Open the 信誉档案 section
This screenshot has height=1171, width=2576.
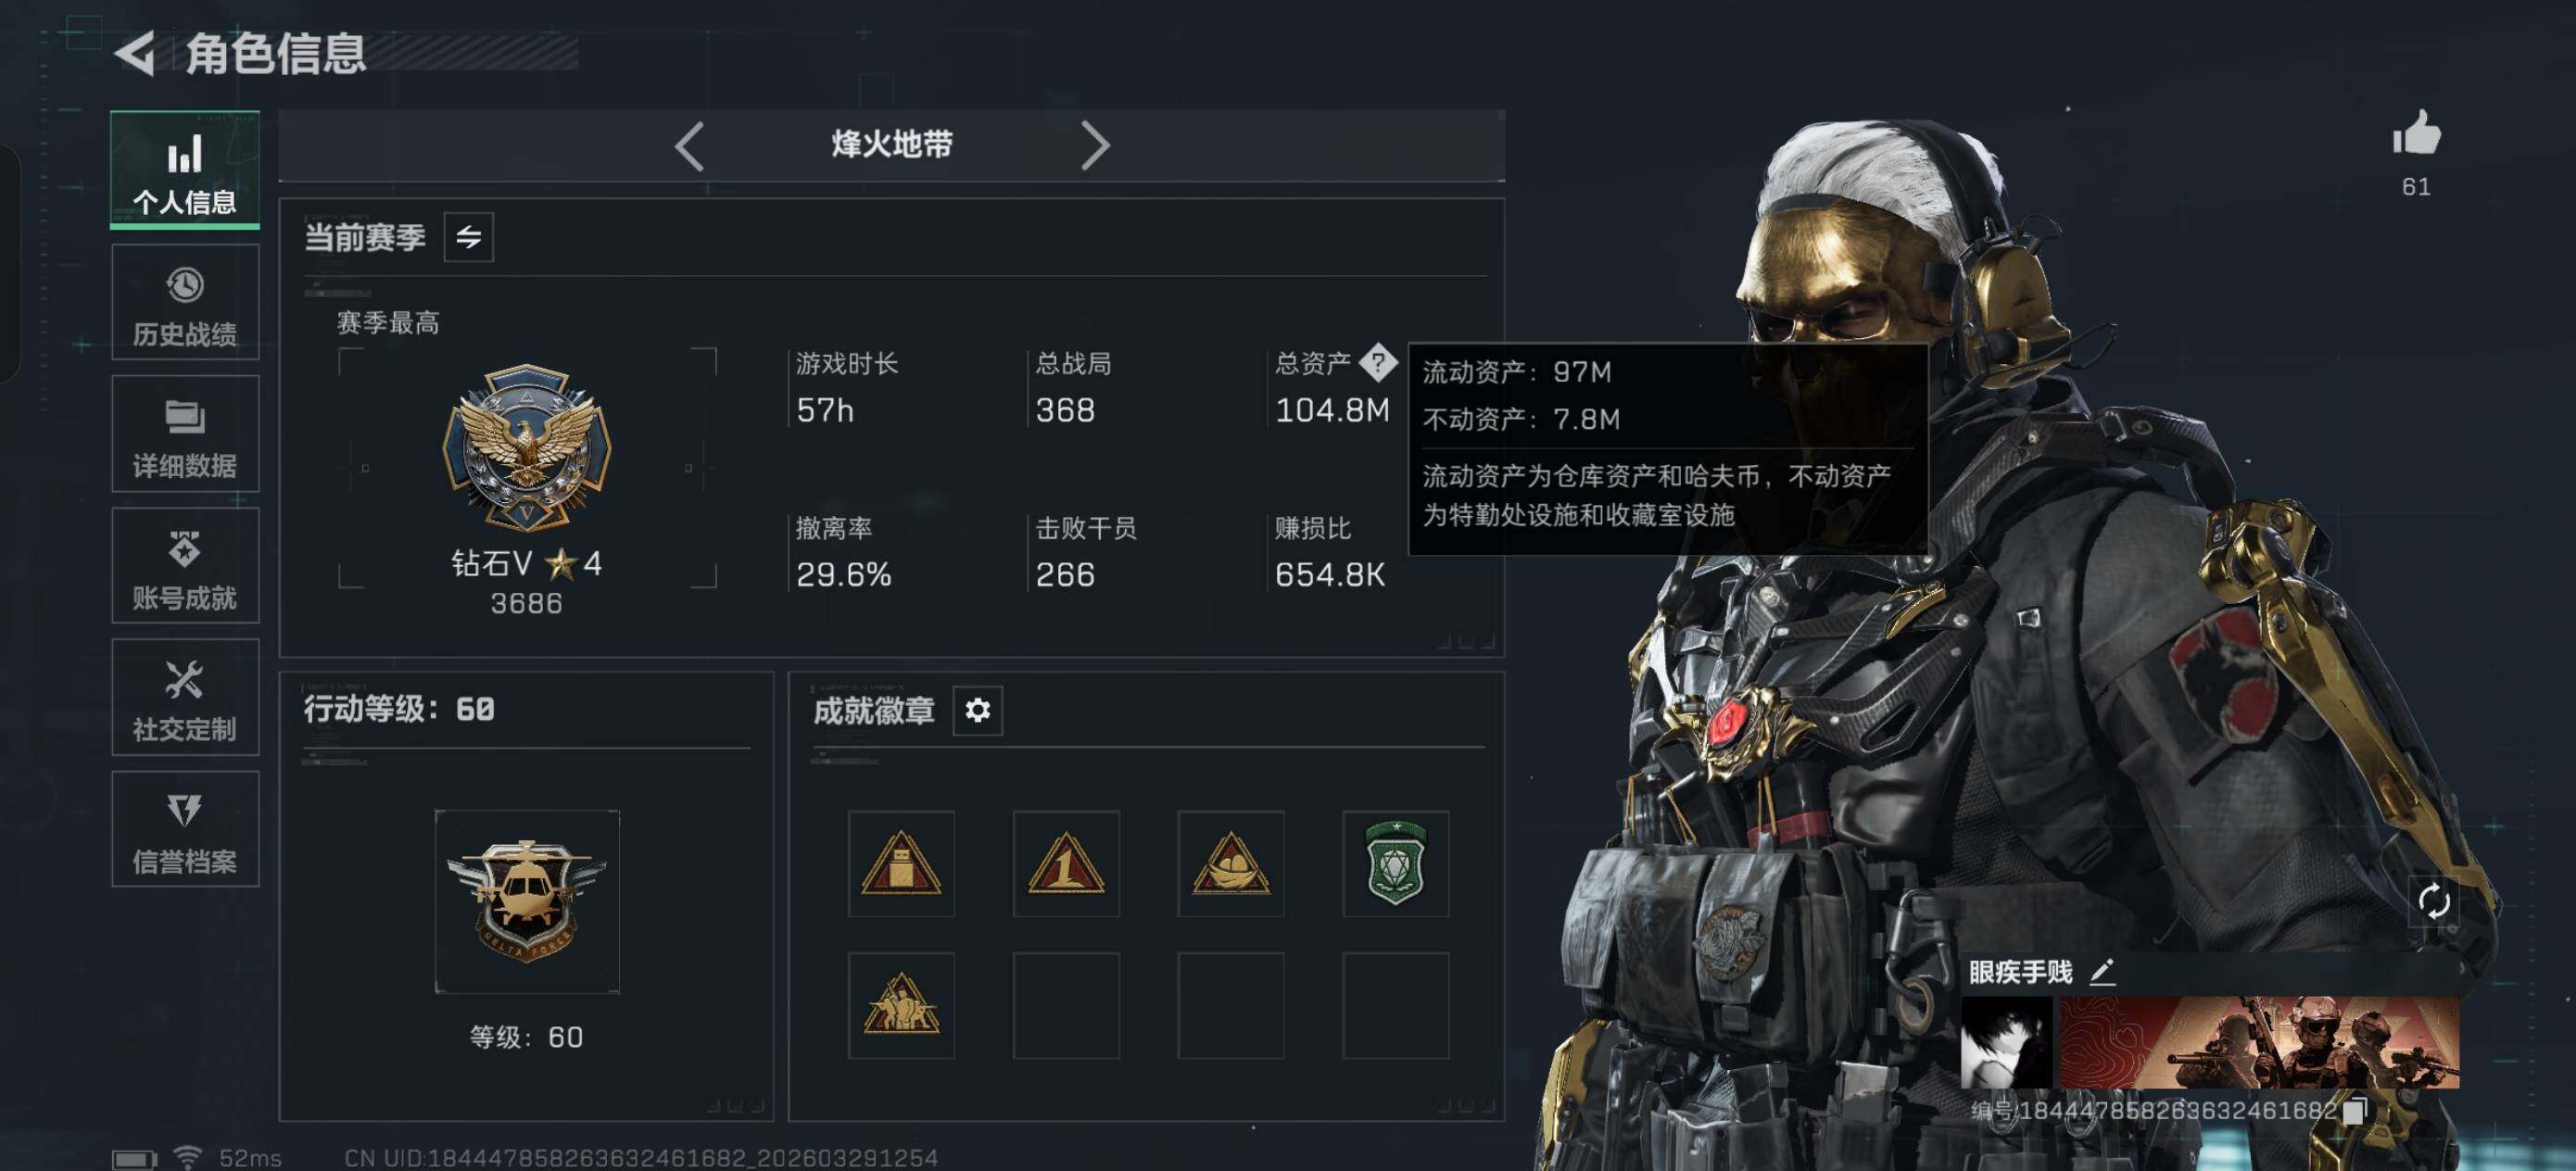coord(185,830)
